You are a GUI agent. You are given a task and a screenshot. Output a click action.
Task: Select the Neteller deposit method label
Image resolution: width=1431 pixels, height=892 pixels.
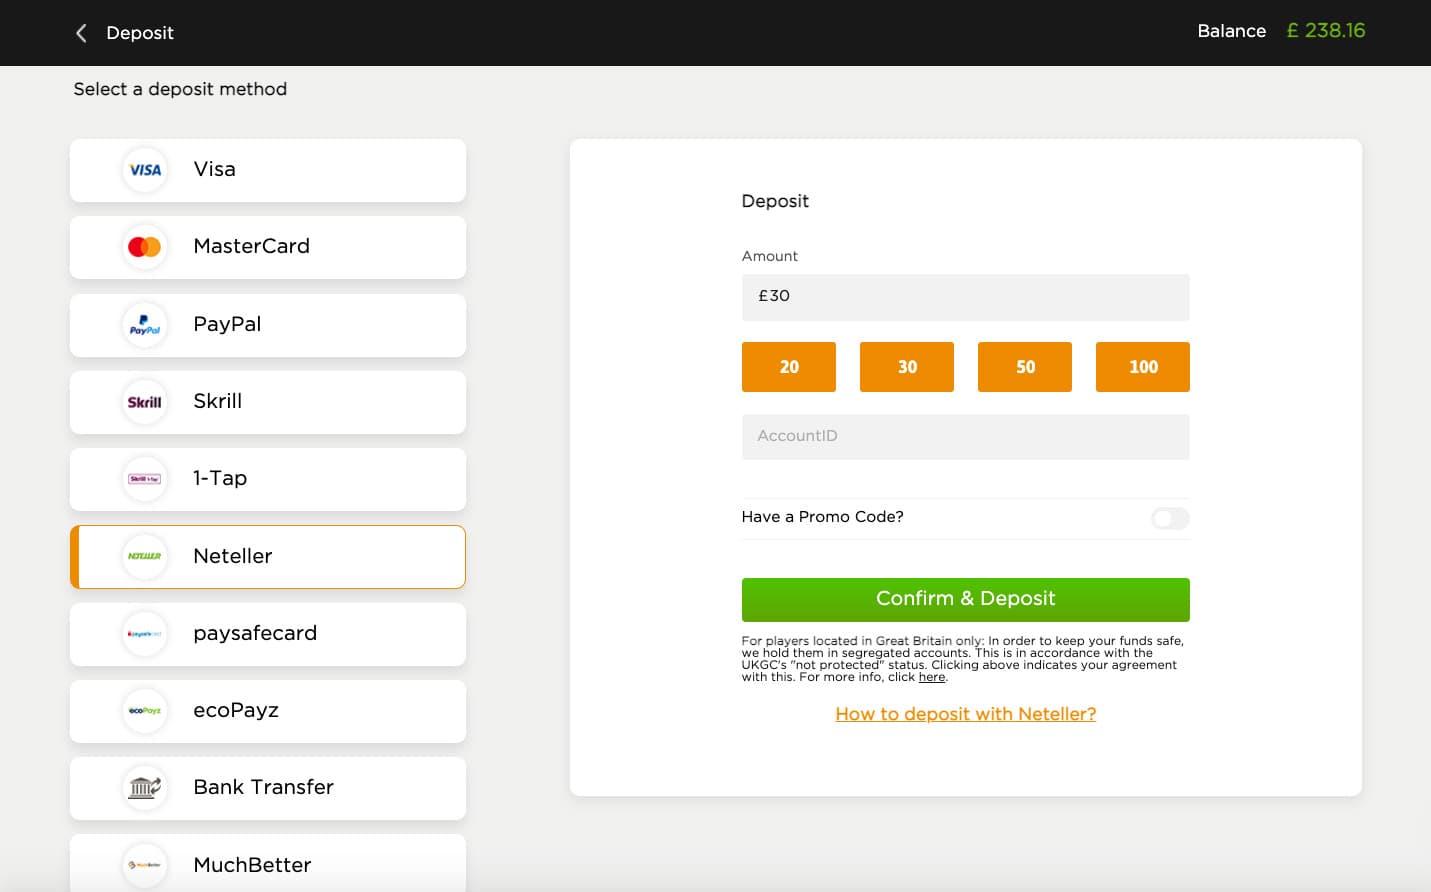[x=233, y=556]
